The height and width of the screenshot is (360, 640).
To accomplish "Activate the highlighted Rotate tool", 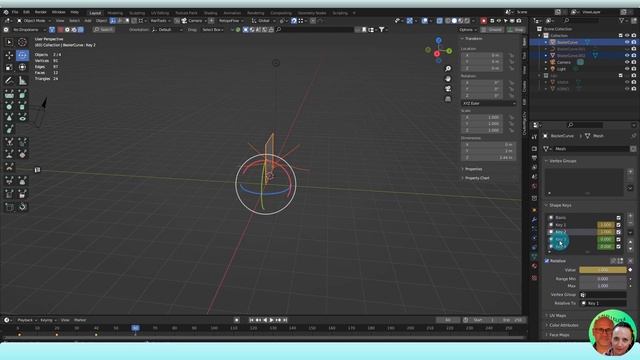I will [22, 55].
